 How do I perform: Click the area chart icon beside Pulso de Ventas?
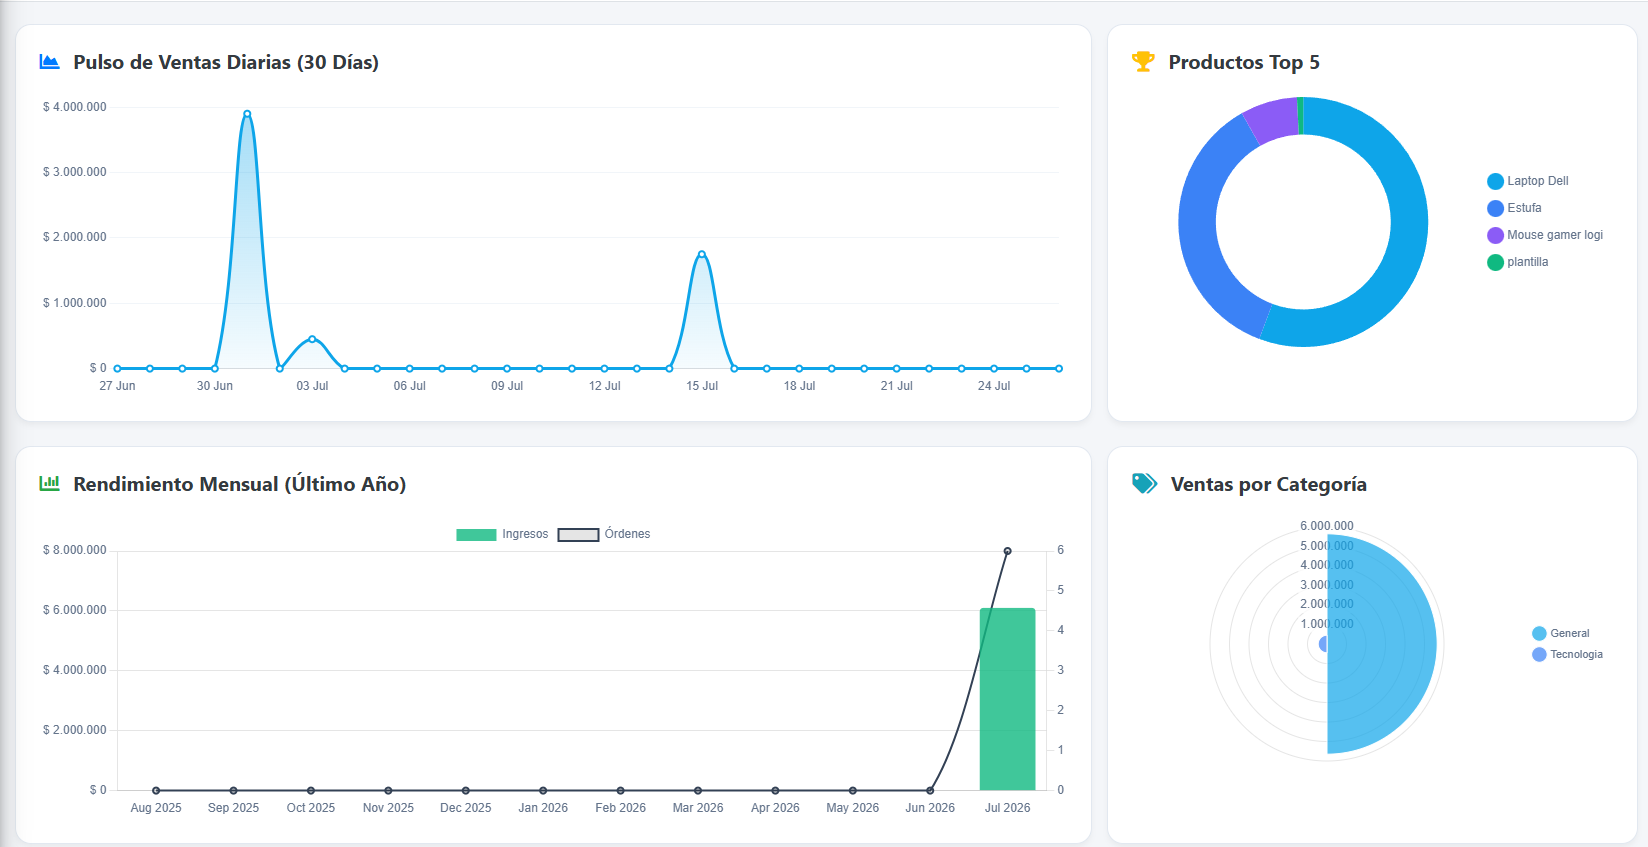point(49,62)
